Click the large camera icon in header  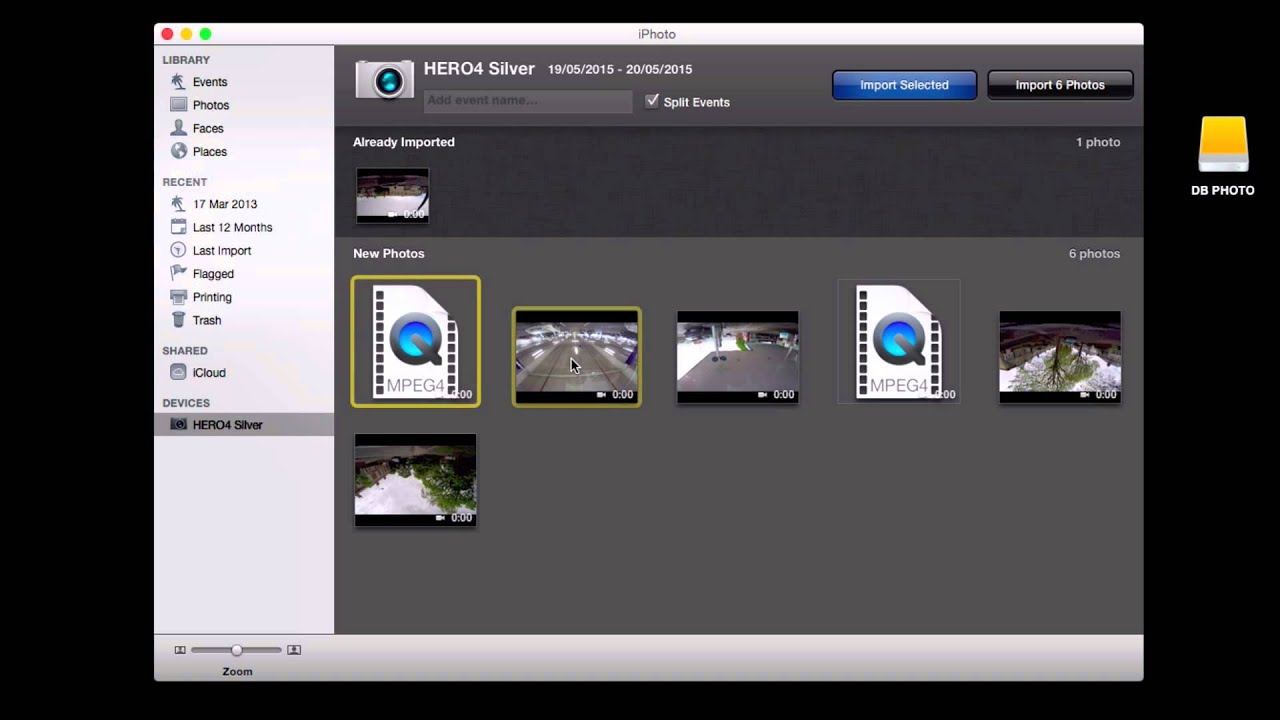tap(385, 80)
